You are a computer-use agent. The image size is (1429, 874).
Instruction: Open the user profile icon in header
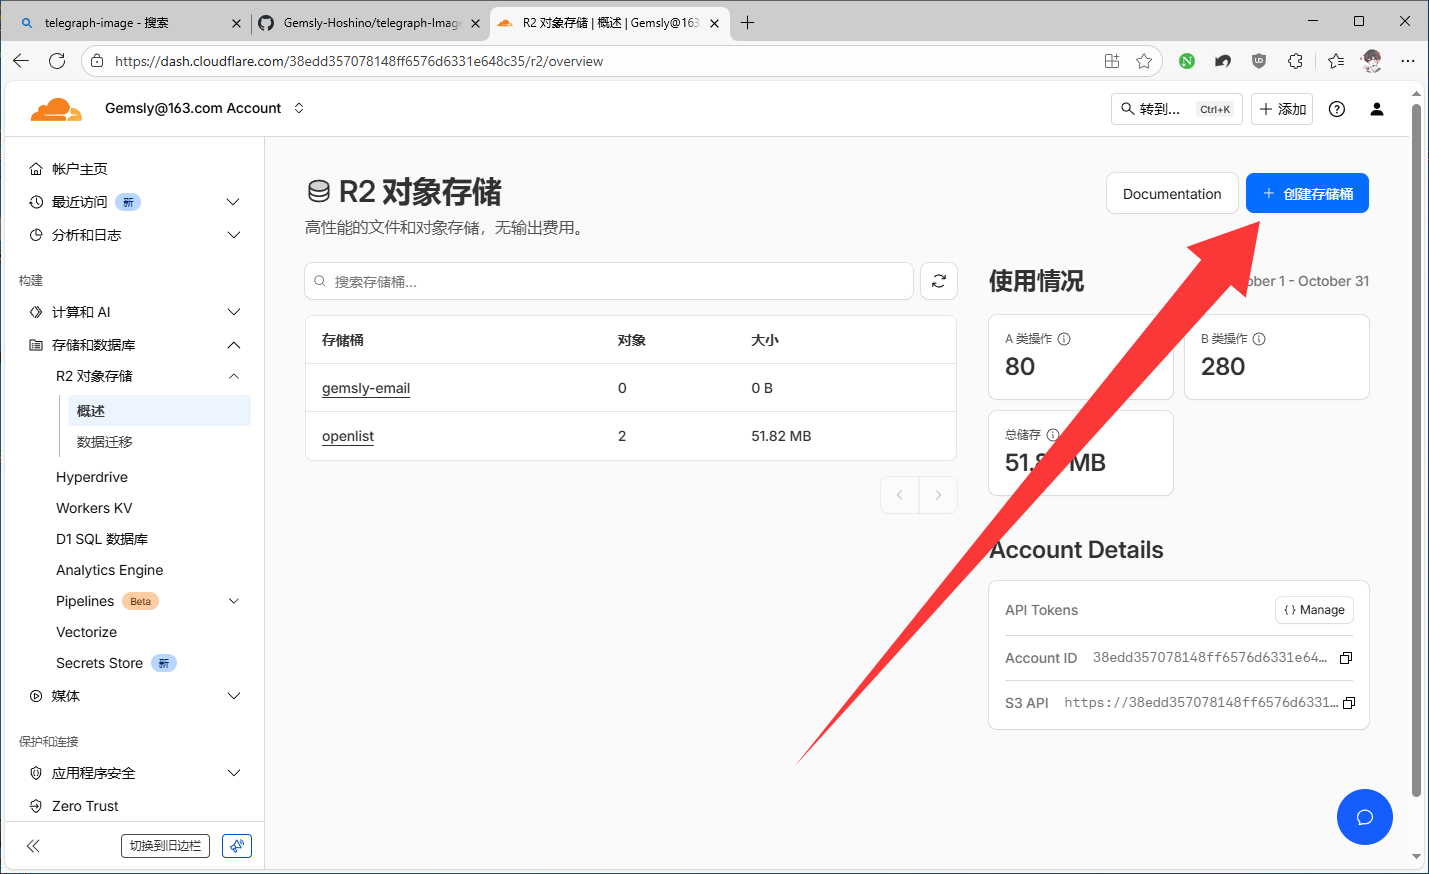point(1376,109)
